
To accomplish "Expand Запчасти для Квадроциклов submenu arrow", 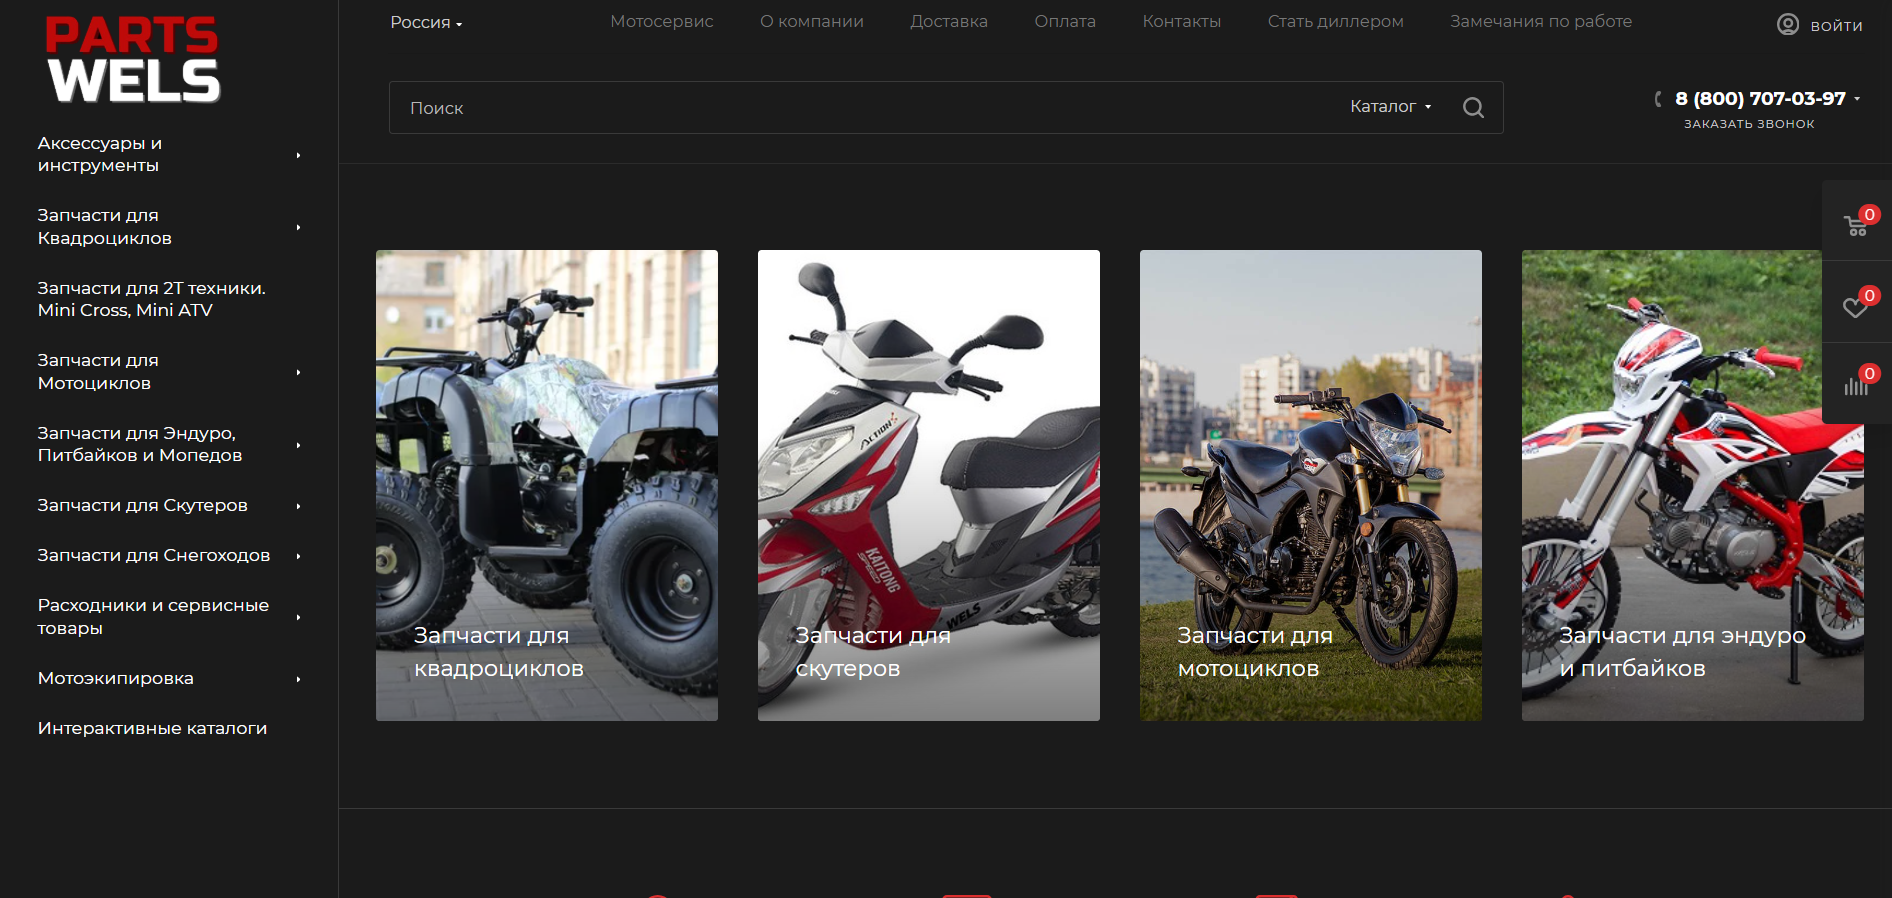I will (298, 228).
